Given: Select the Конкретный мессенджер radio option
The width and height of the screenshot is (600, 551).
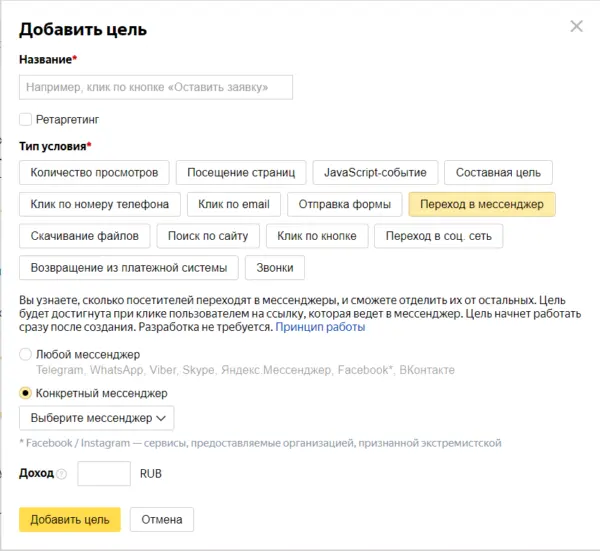Looking at the screenshot, I should 26,393.
